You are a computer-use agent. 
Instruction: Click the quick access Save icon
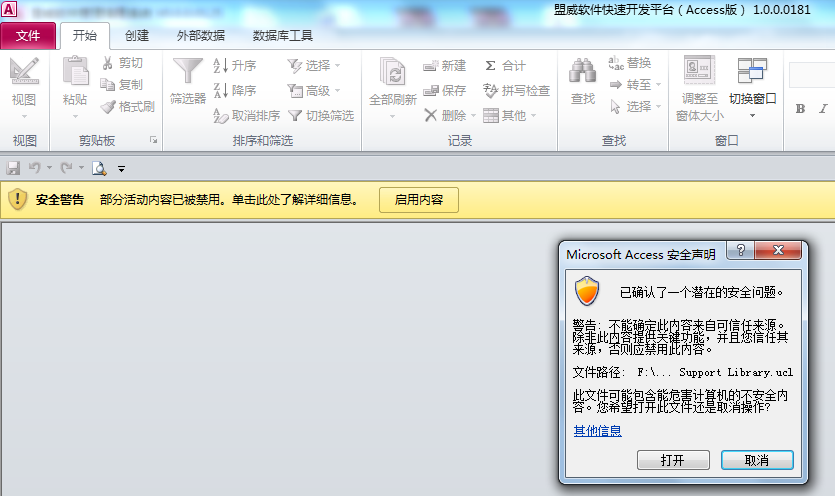pos(13,168)
